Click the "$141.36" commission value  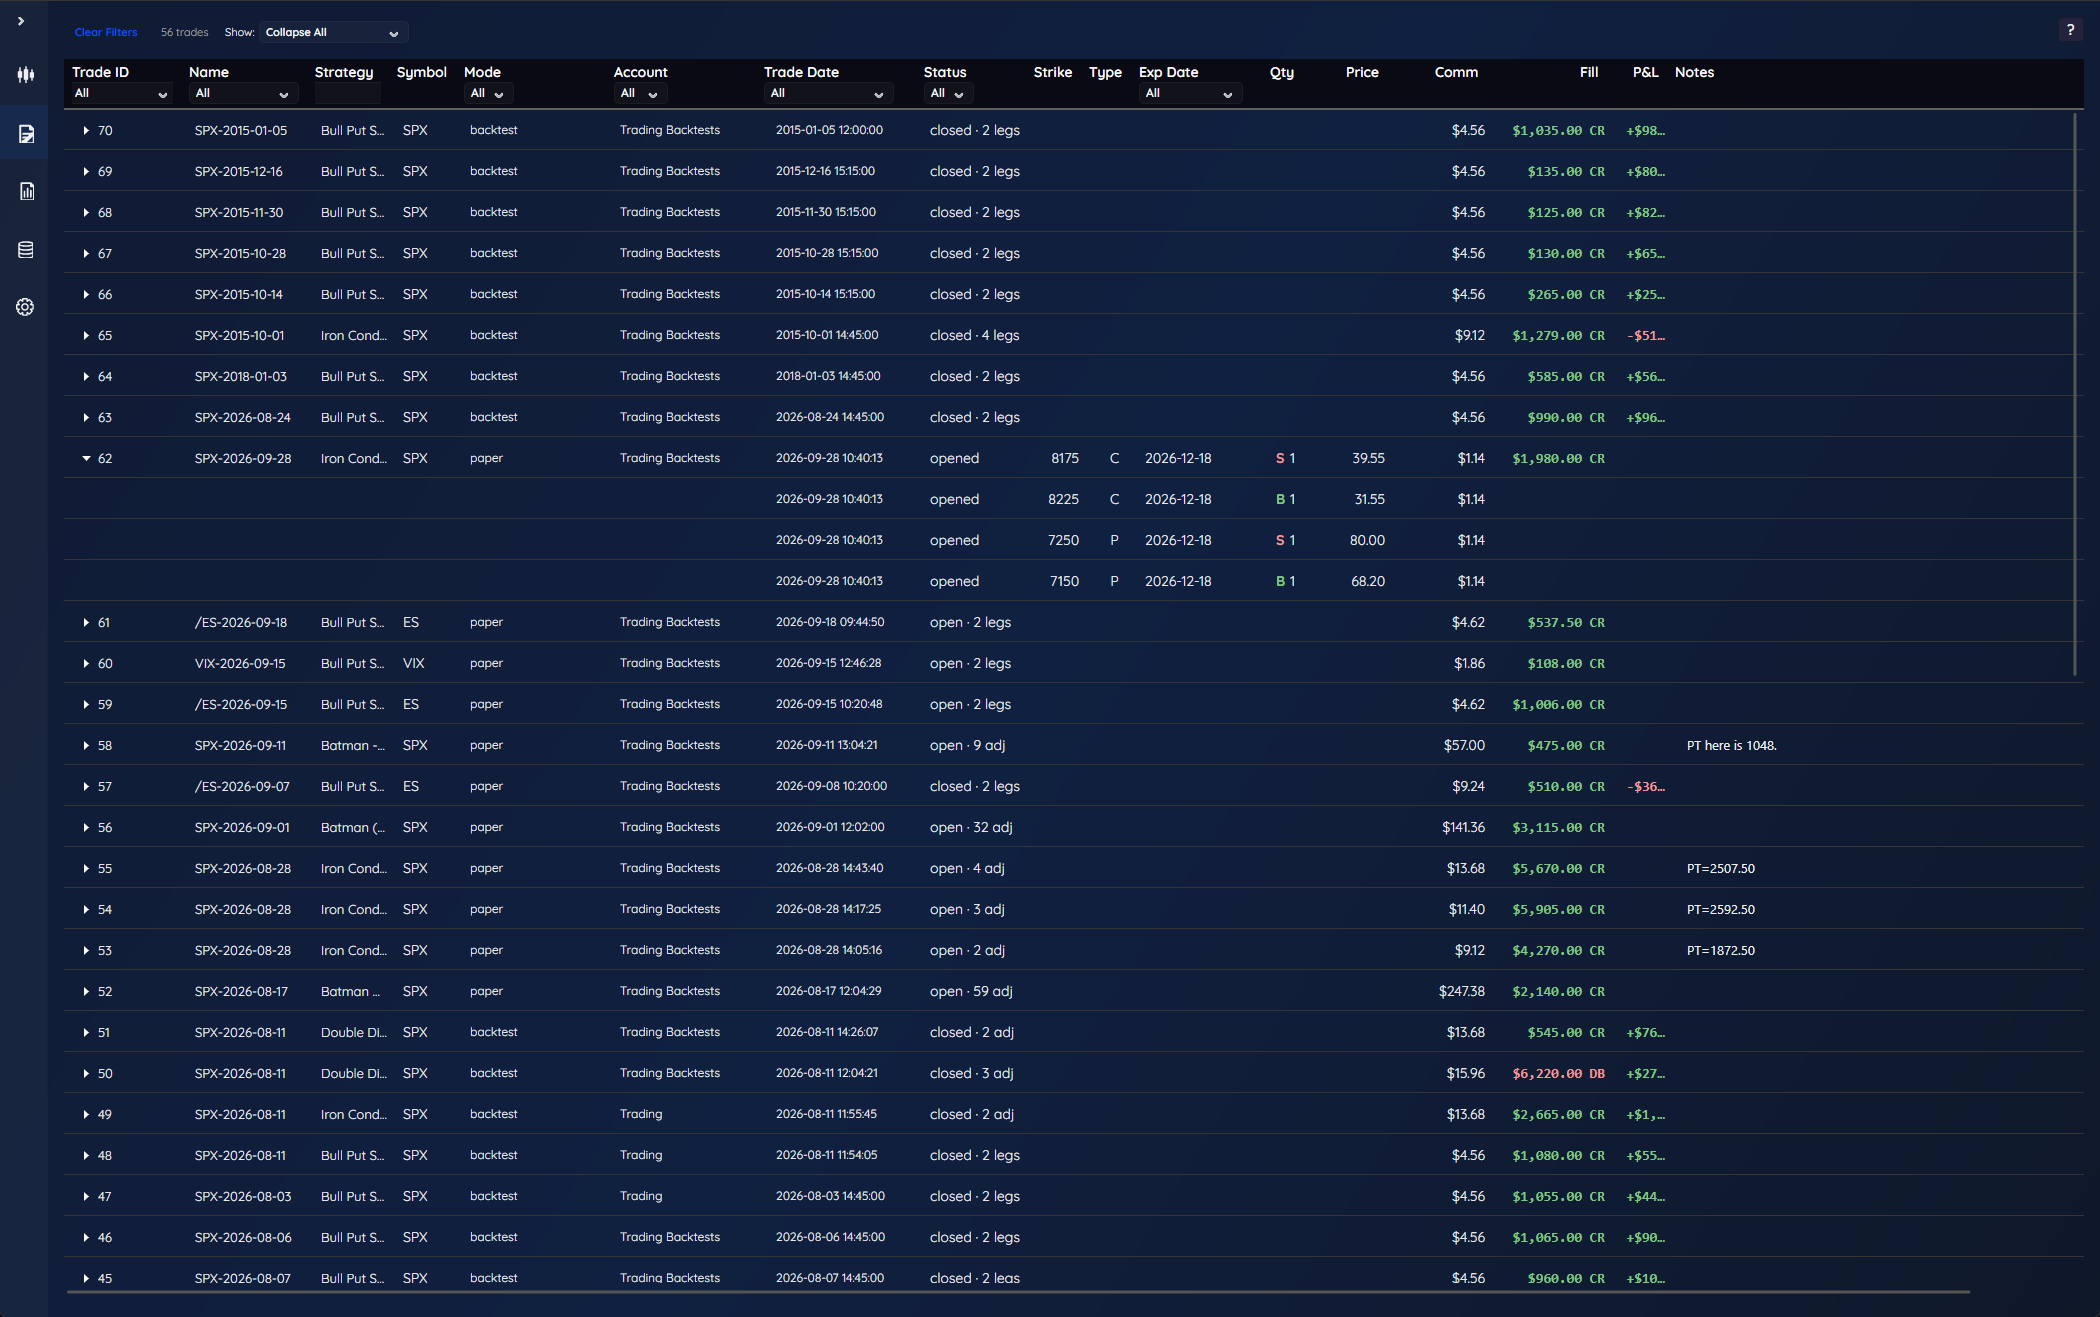point(1463,828)
